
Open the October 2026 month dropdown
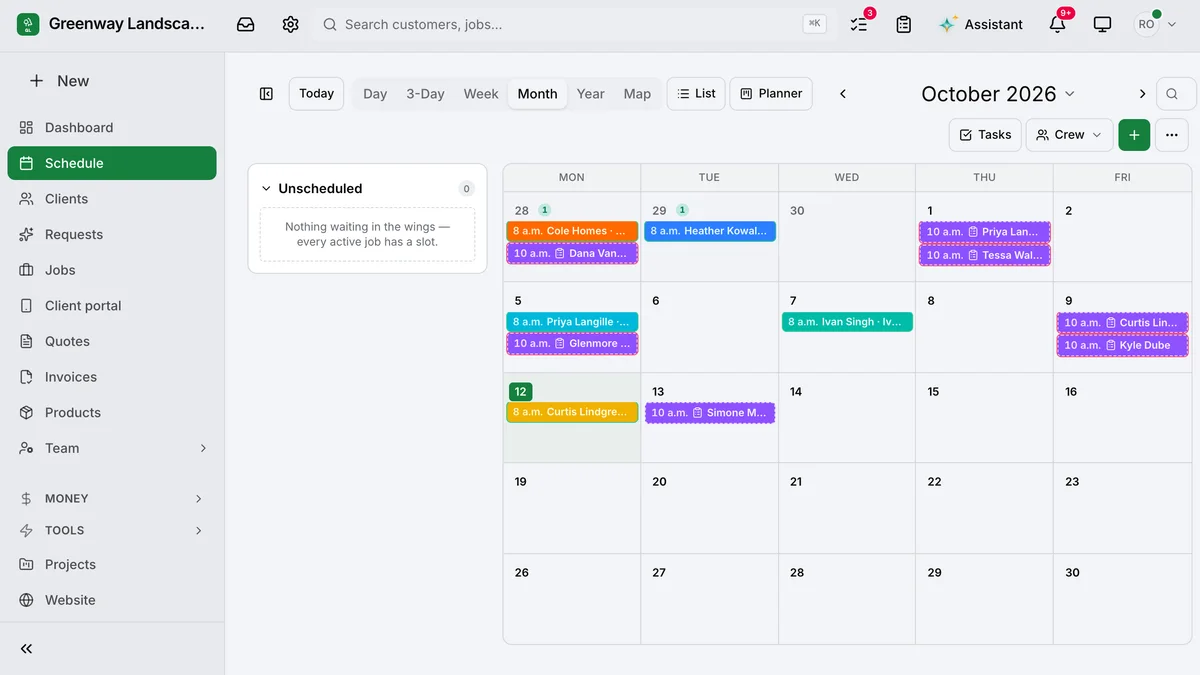coord(998,94)
